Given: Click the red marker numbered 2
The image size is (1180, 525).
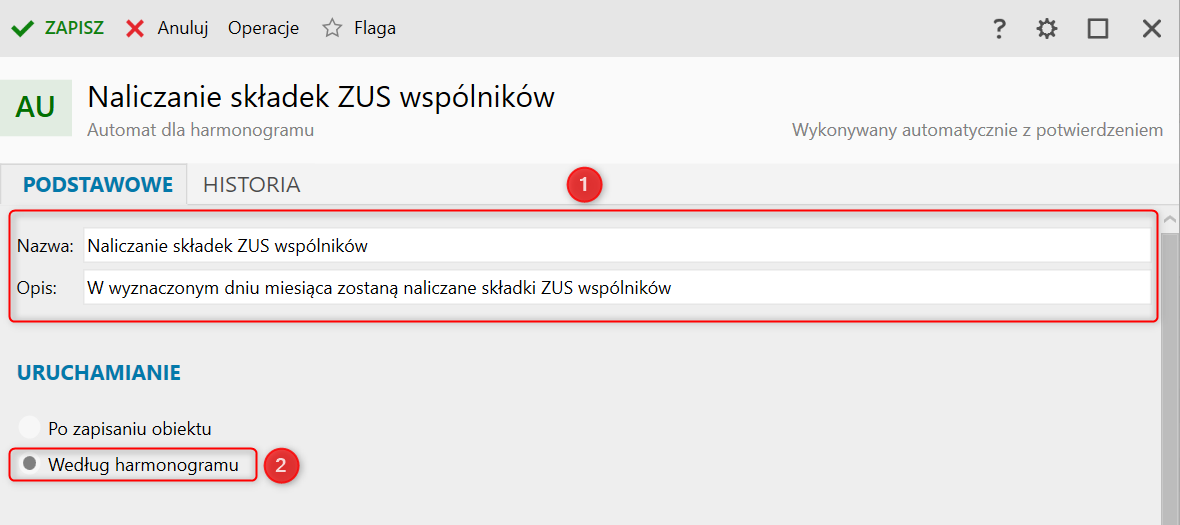Looking at the screenshot, I should point(281,465).
